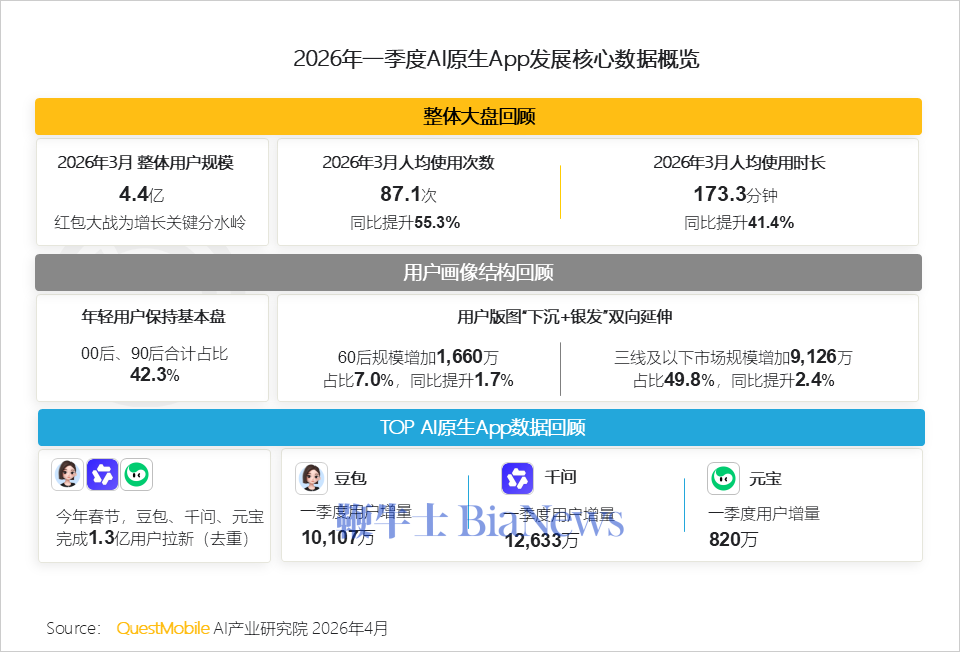The image size is (960, 652).
Task: Click Qianwen's 12,633万 quarterly user growth number
Action: click(541, 540)
